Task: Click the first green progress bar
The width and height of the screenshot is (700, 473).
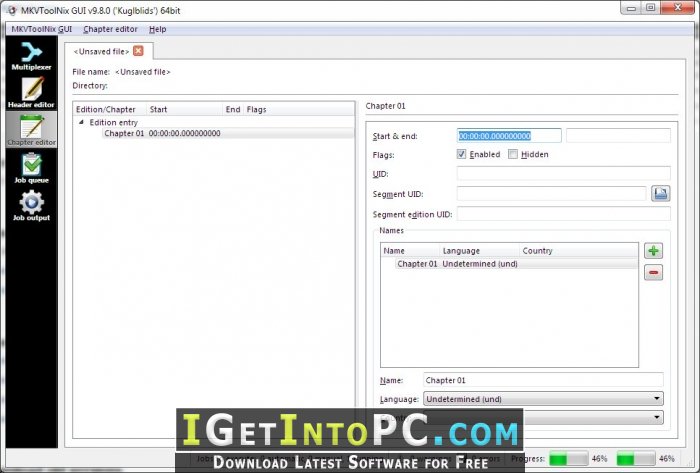Action: point(569,458)
